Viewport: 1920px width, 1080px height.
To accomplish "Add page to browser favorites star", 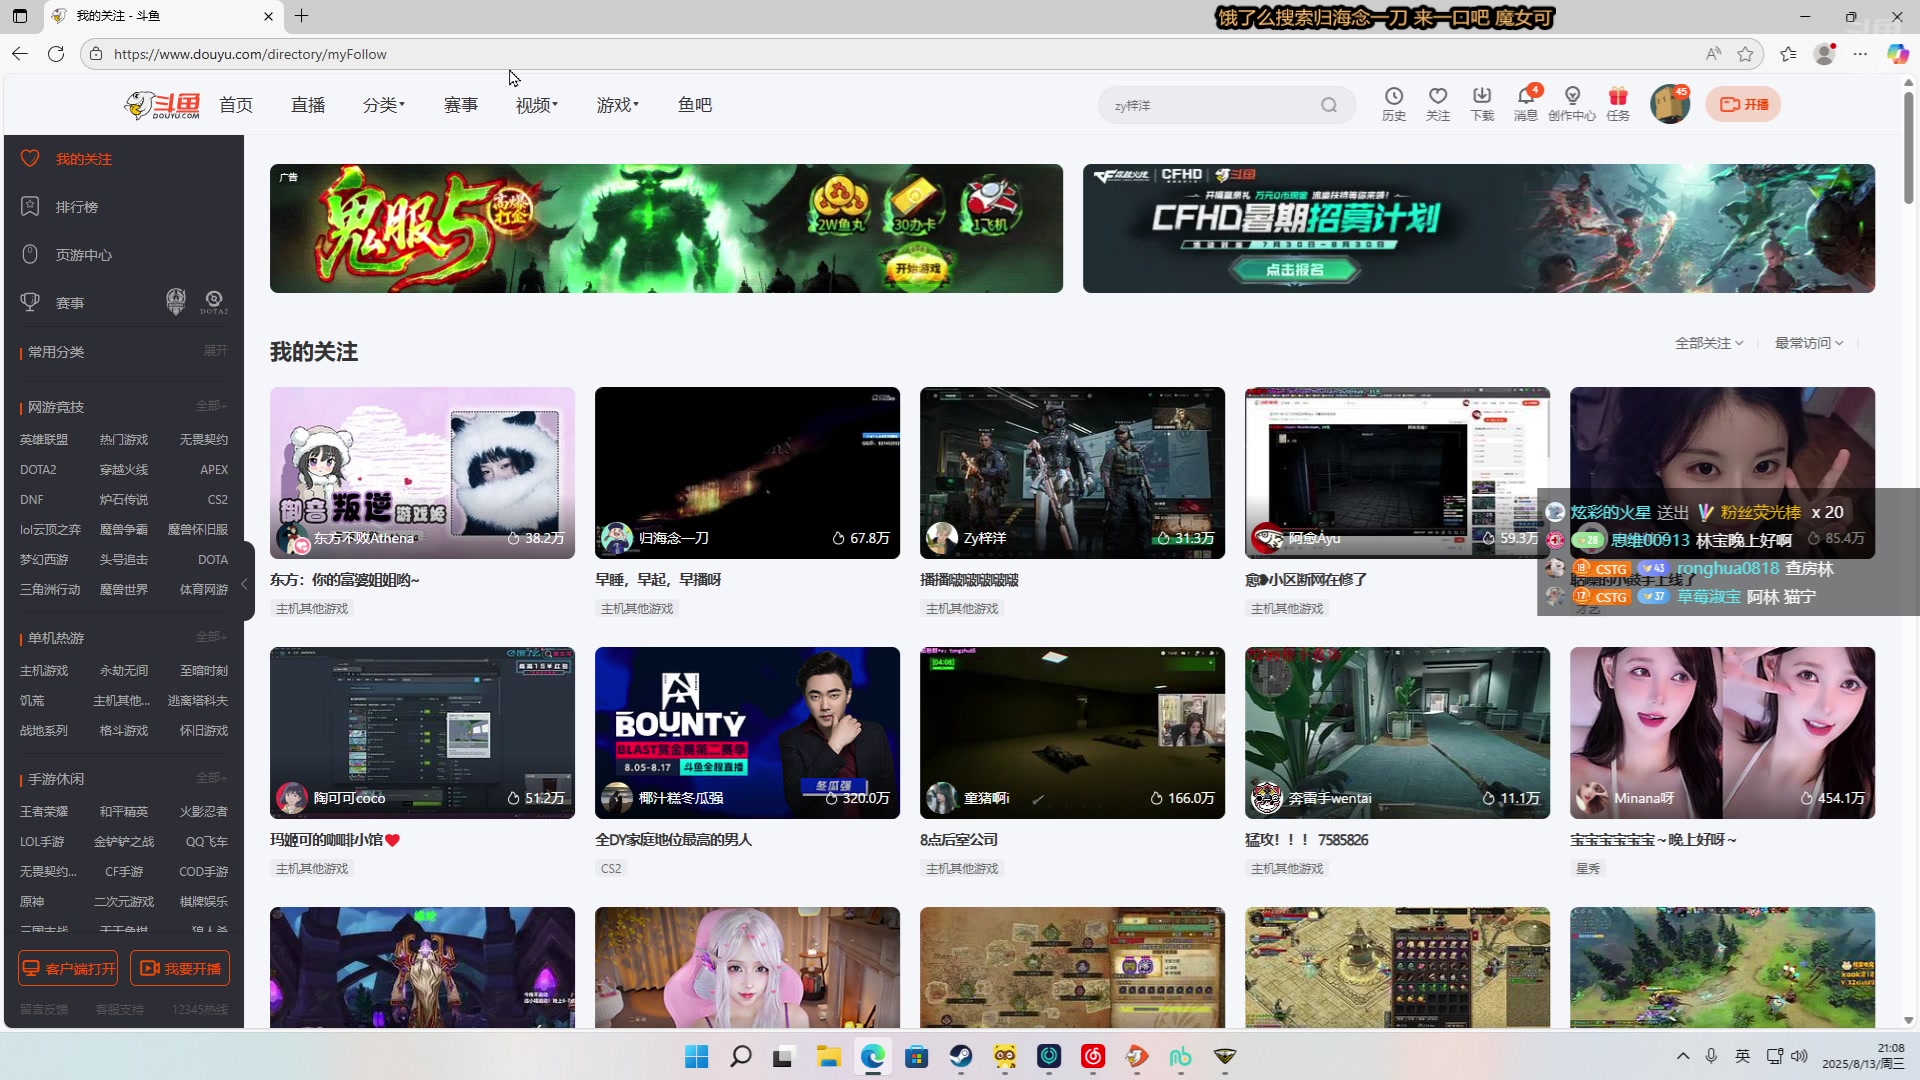I will (1746, 54).
